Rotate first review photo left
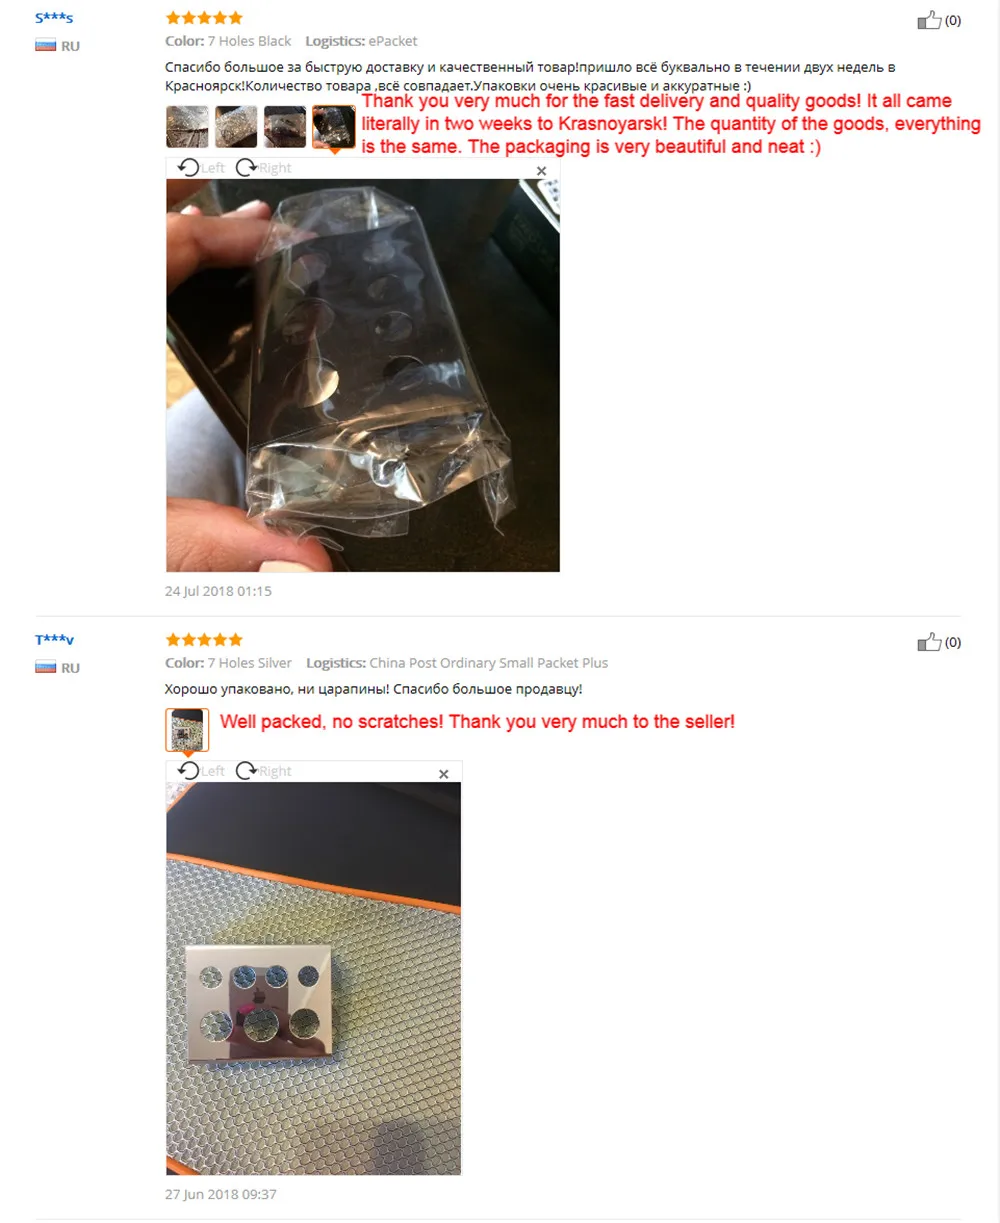1000x1223 pixels. pos(201,168)
